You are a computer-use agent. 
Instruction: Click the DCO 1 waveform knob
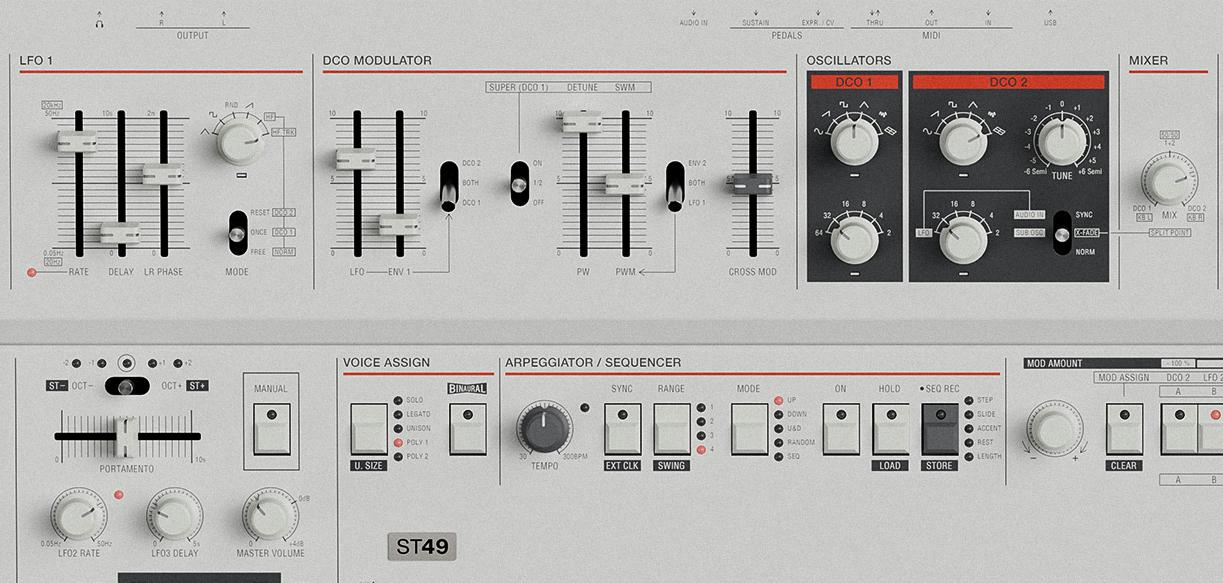point(854,142)
